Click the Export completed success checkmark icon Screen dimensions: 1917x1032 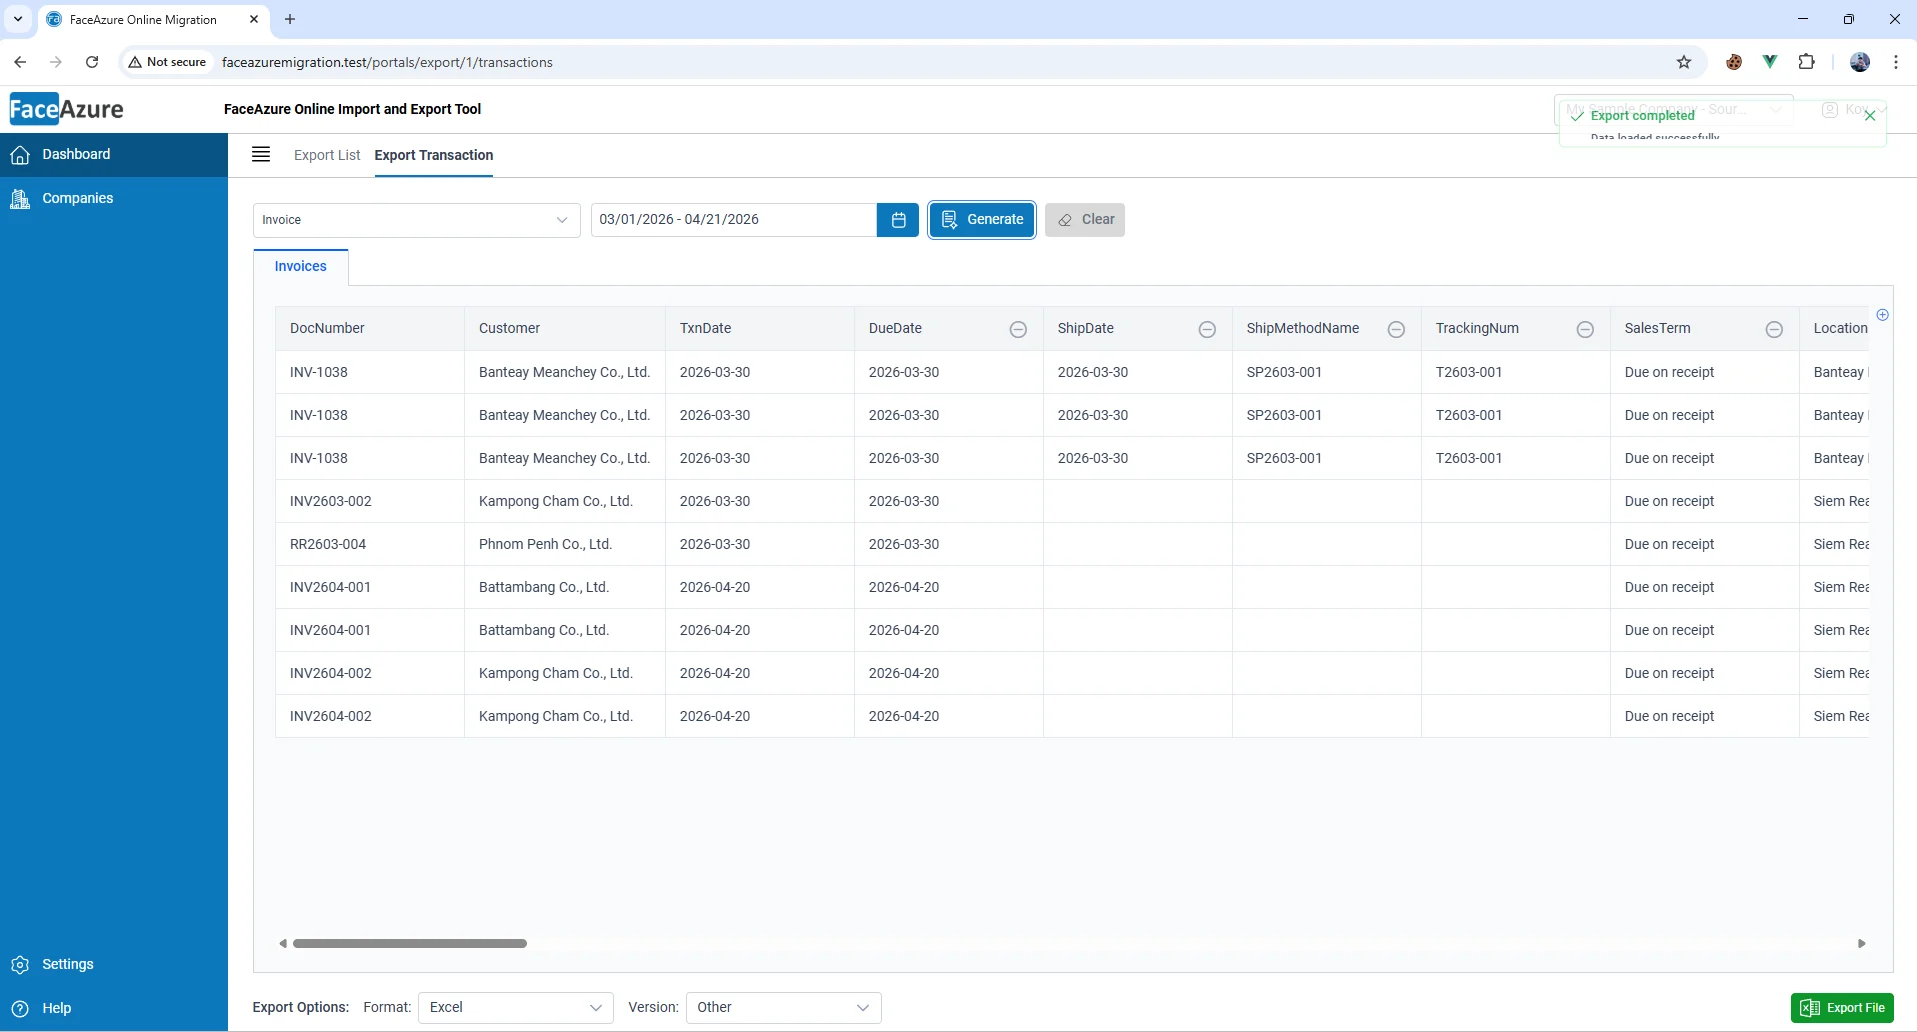[x=1577, y=116]
